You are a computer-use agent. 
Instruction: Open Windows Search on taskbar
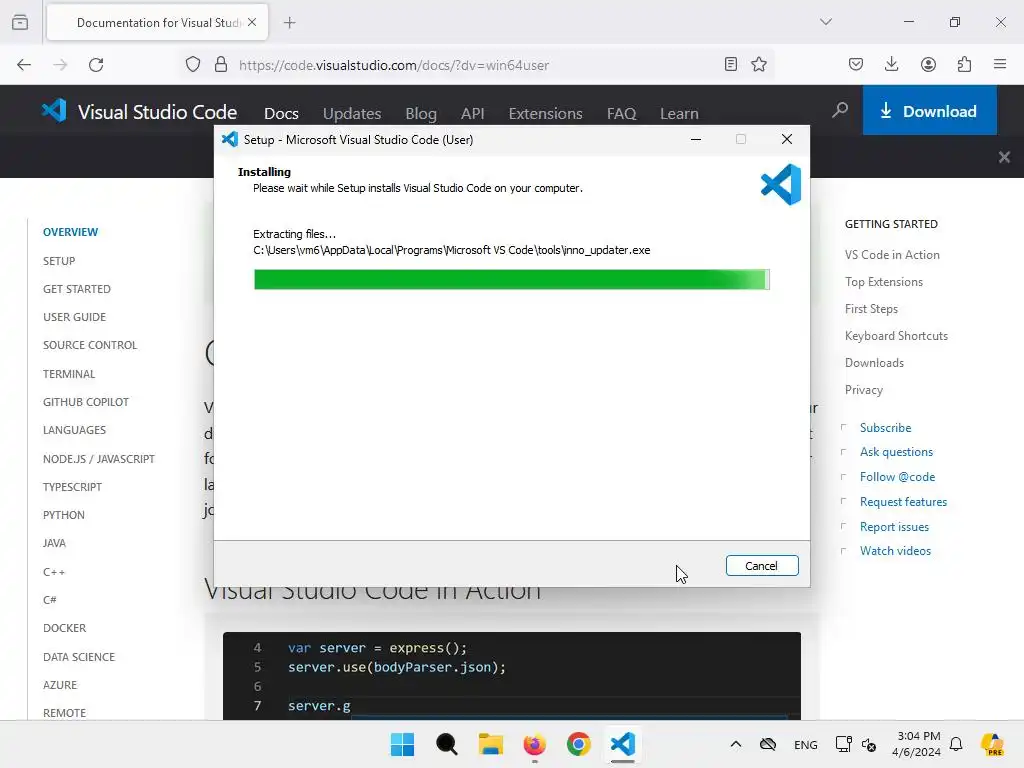click(447, 744)
